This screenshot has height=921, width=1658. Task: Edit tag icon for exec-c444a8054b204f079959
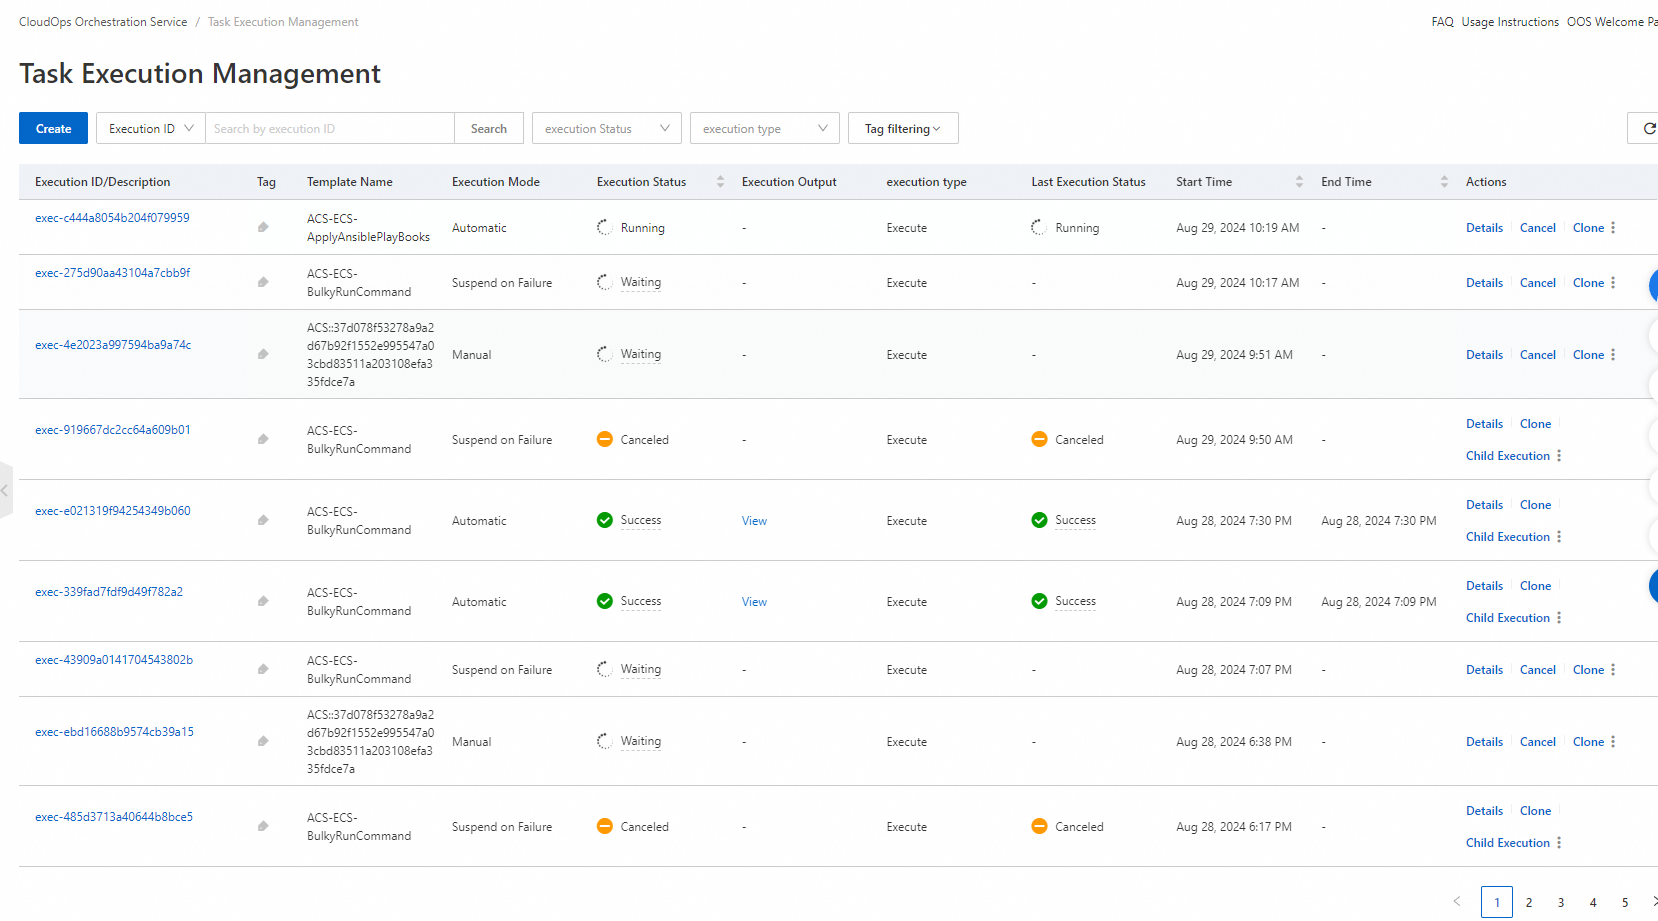pyautogui.click(x=263, y=227)
